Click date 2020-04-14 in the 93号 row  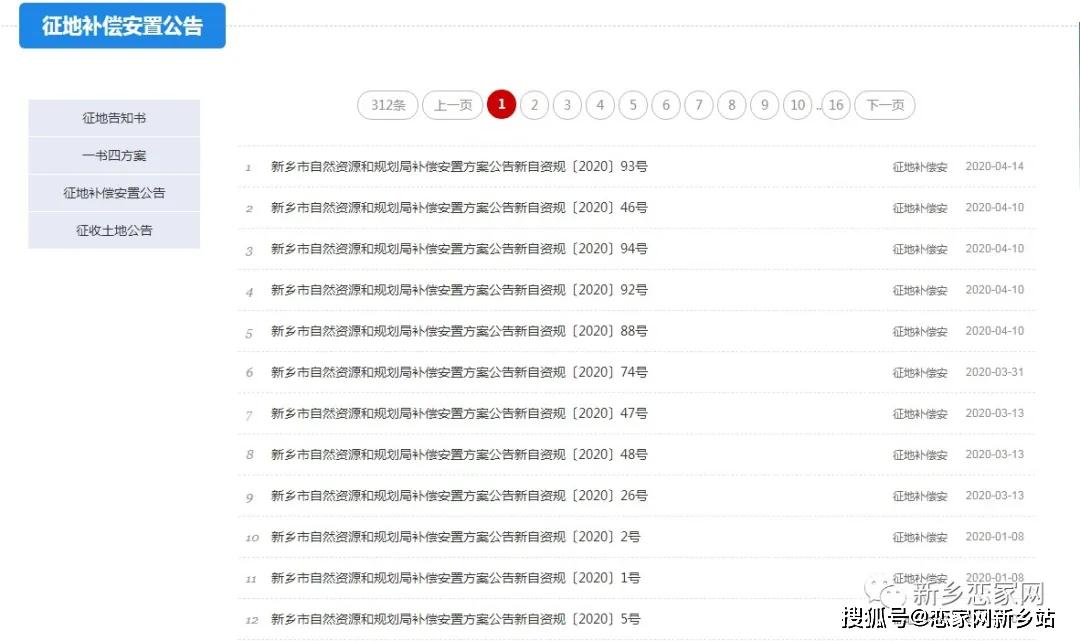coord(995,167)
